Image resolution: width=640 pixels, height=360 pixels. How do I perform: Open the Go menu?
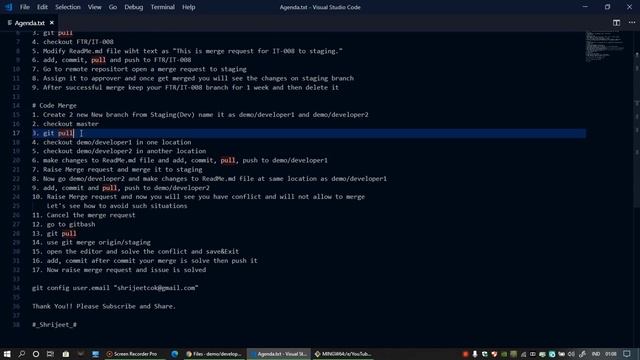click(113, 7)
